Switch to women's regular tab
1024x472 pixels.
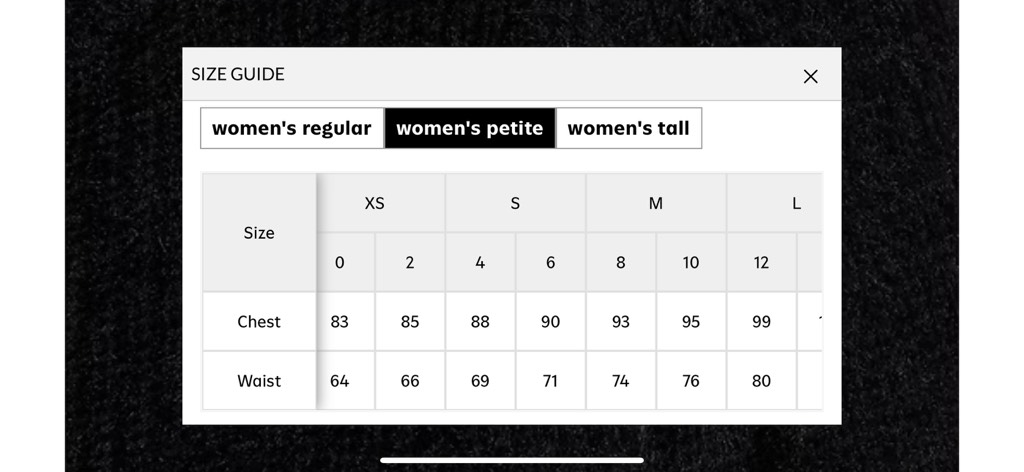pyautogui.click(x=292, y=128)
